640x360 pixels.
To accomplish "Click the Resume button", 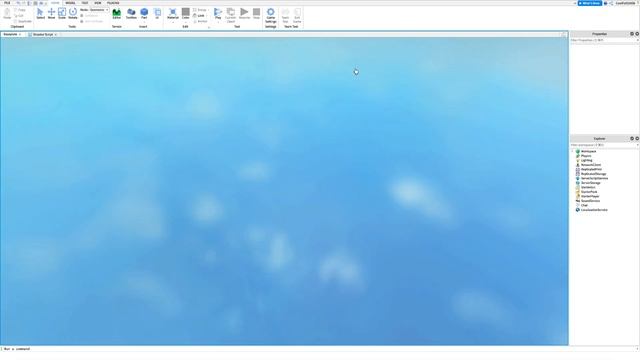I will 244,13.
